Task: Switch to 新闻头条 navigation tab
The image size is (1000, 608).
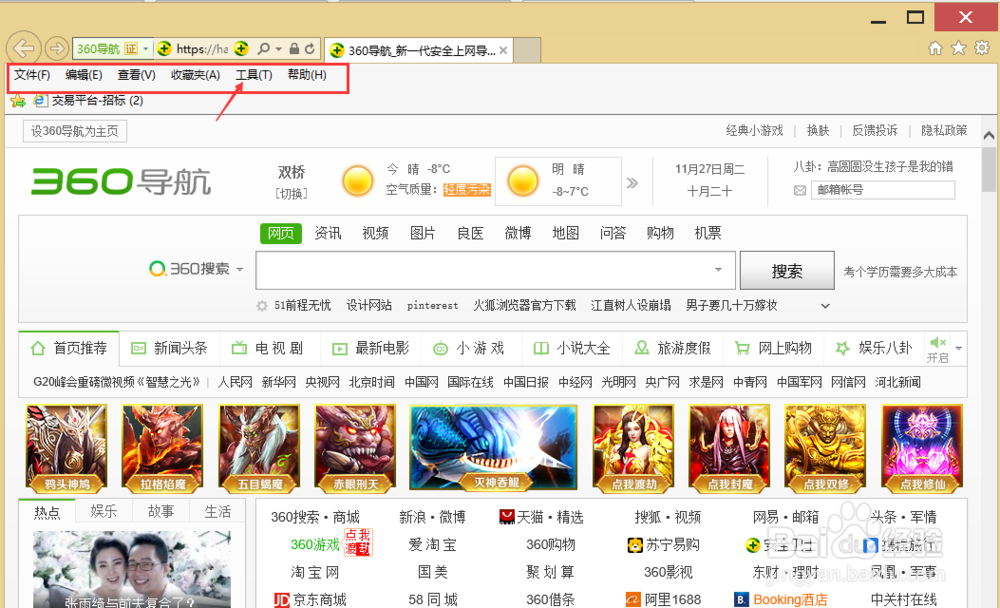Action: (x=169, y=348)
